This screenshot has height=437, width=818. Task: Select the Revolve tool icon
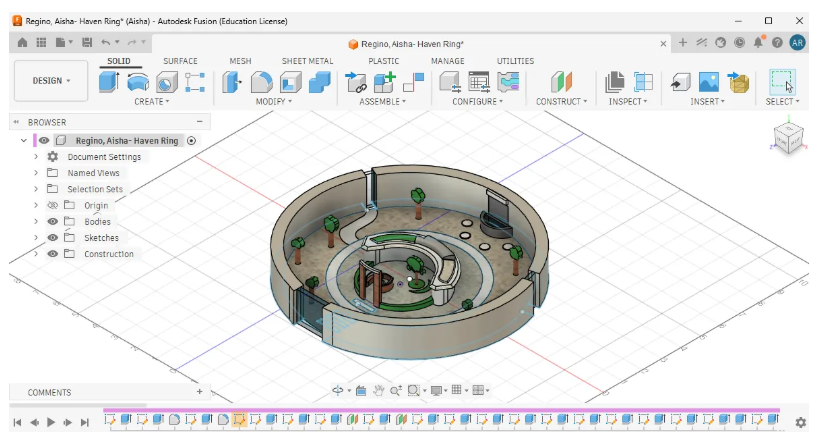(138, 82)
